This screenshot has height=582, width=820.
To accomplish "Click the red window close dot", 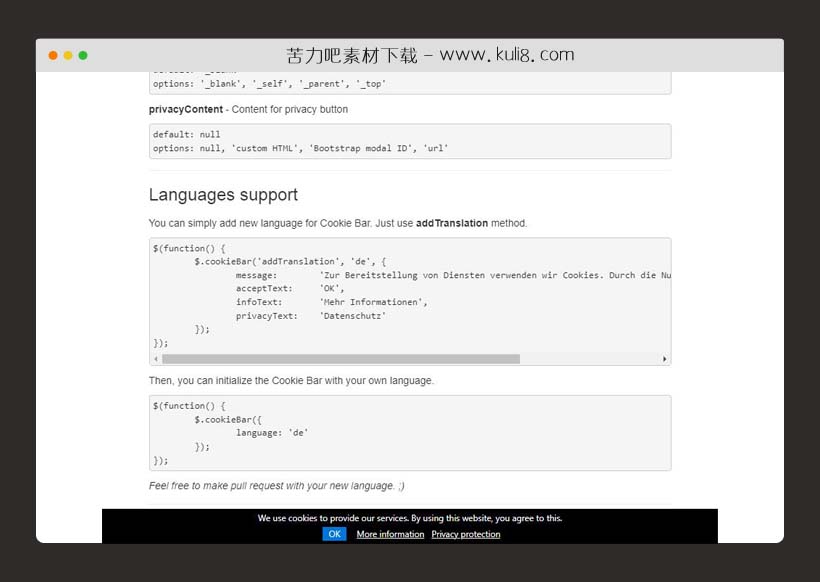I will [x=53, y=56].
